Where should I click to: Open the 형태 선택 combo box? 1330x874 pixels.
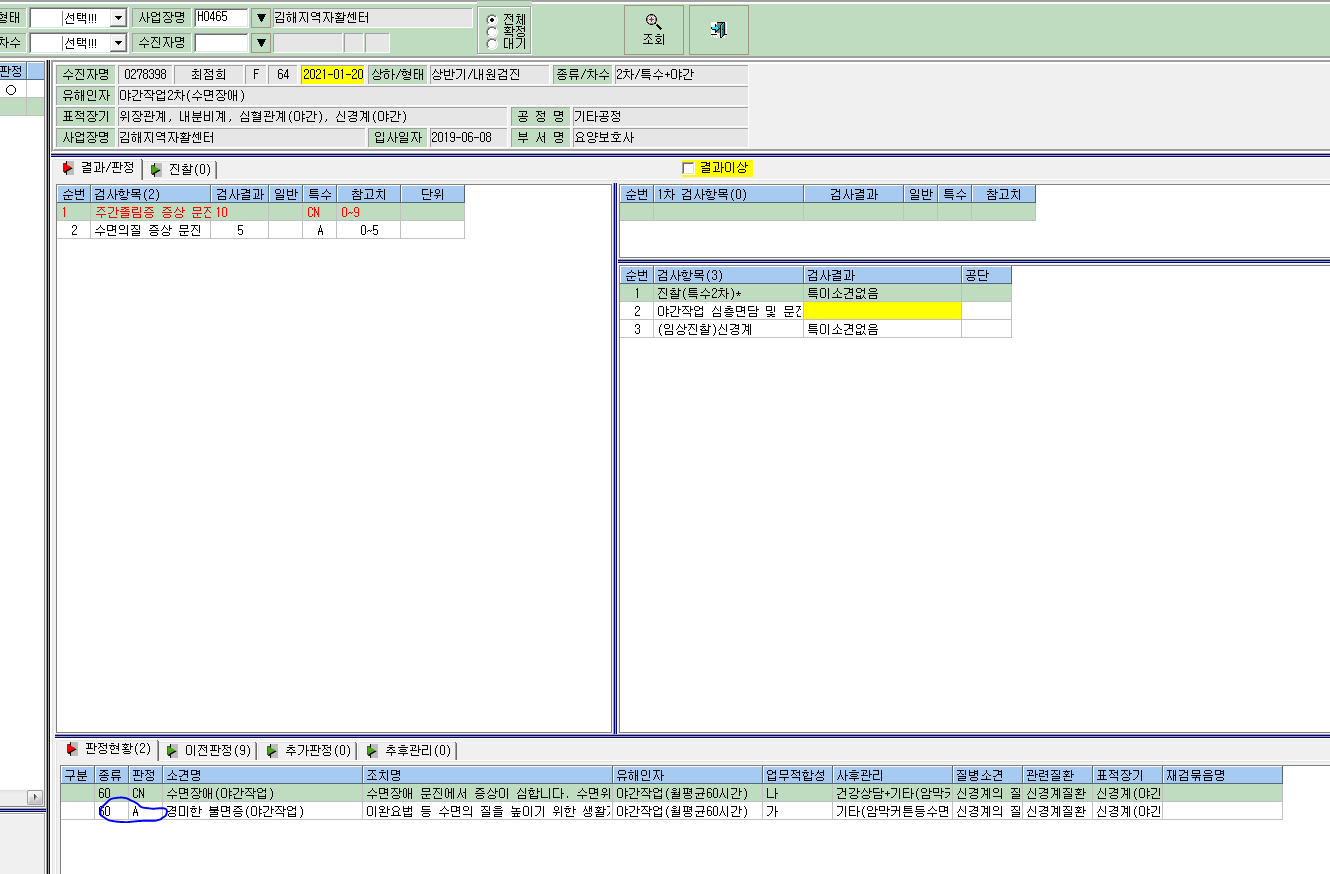(78, 18)
